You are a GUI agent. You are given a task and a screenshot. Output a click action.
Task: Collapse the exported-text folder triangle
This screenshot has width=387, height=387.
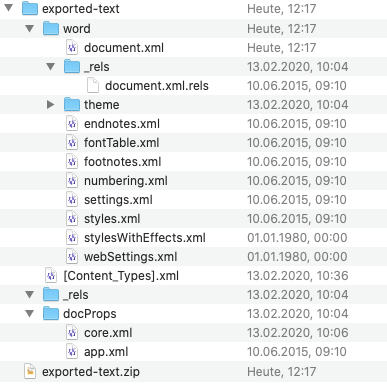pos(9,8)
